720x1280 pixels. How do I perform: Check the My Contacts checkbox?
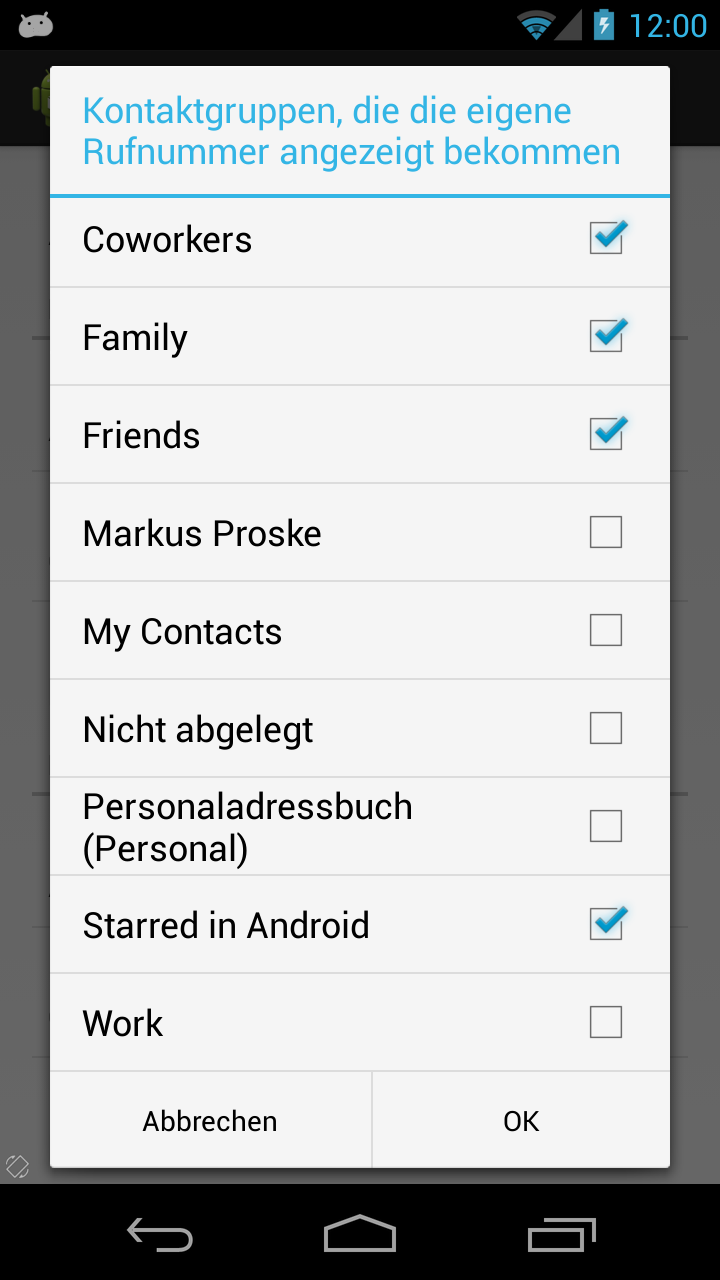(x=606, y=630)
